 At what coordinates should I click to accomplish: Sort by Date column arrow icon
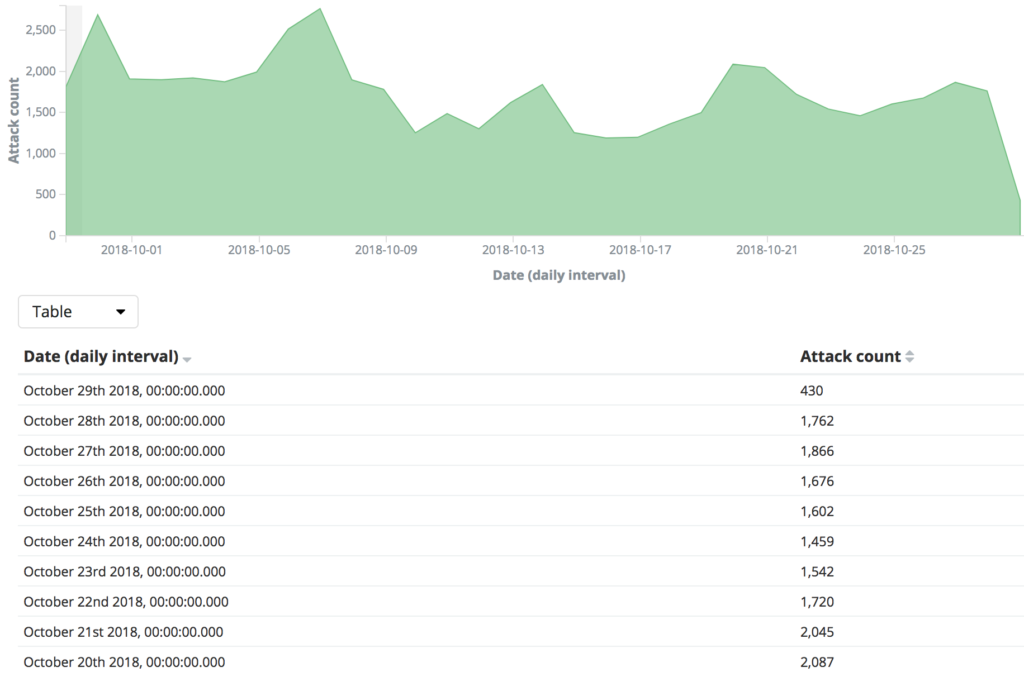tap(187, 359)
